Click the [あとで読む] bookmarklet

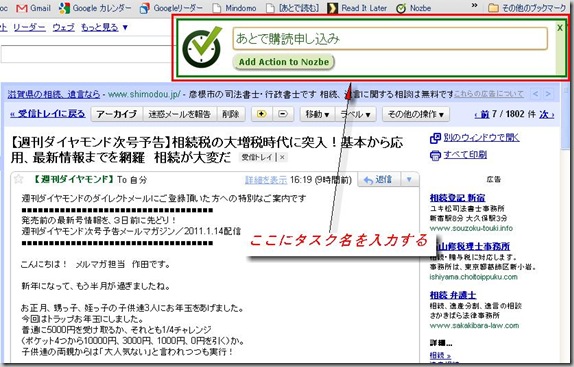[292, 8]
